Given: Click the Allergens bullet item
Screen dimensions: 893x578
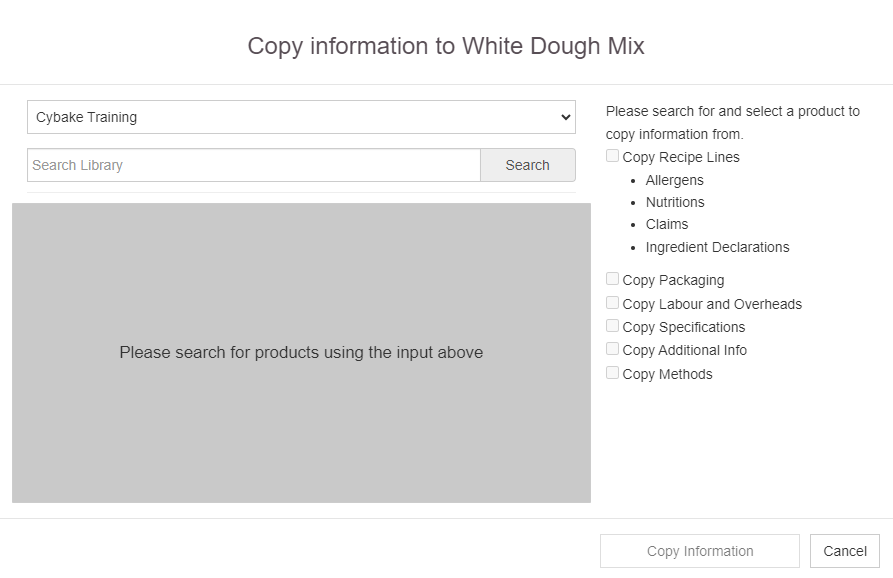Looking at the screenshot, I should pos(674,181).
